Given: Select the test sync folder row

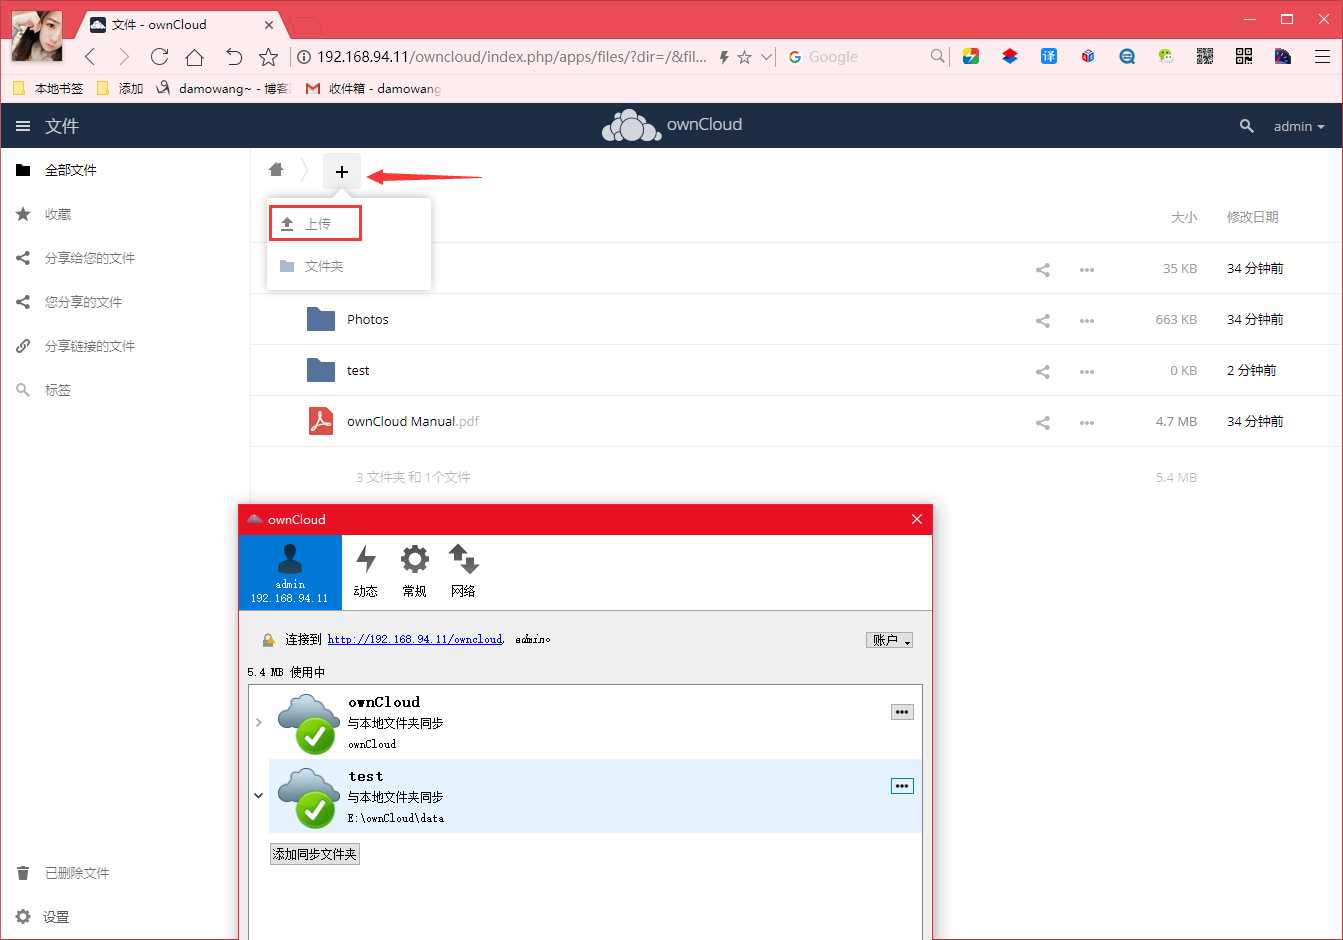Looking at the screenshot, I should tap(595, 796).
